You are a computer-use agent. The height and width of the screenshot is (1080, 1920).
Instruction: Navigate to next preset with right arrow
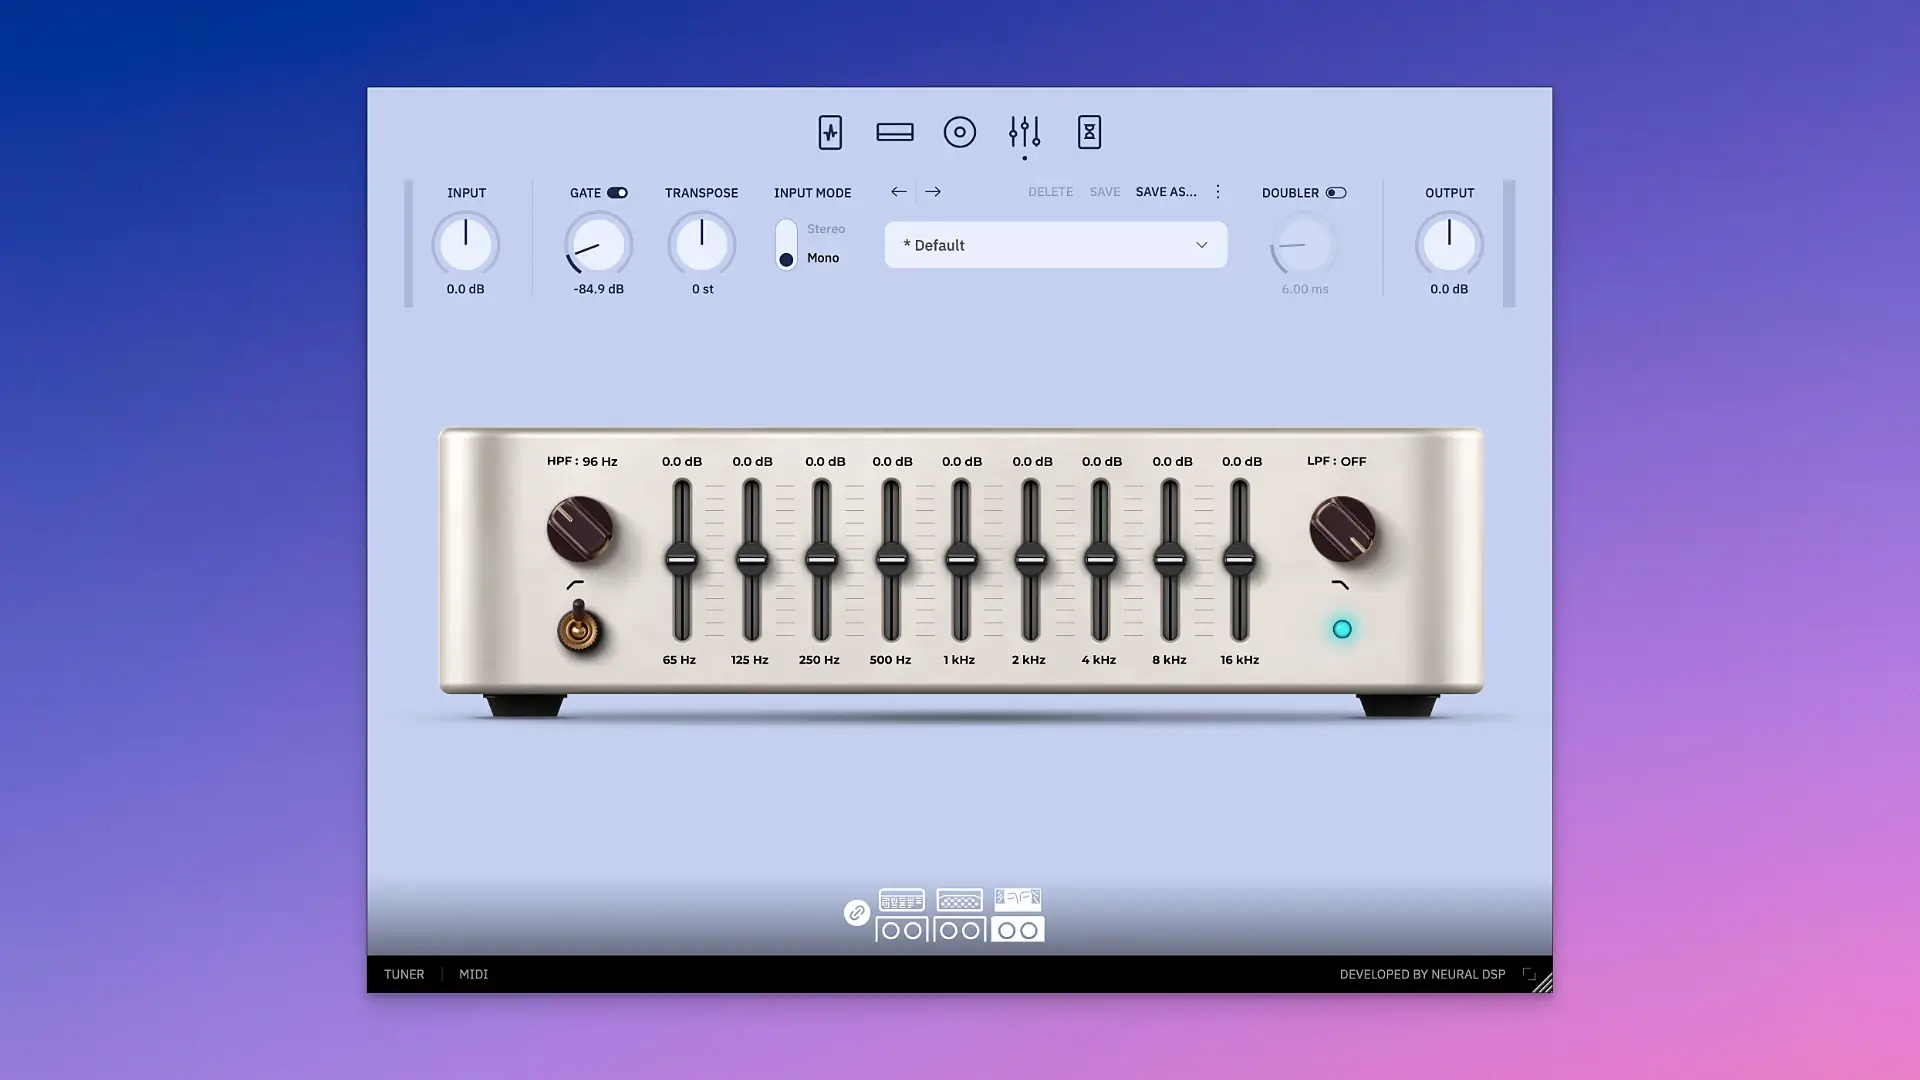tap(933, 191)
